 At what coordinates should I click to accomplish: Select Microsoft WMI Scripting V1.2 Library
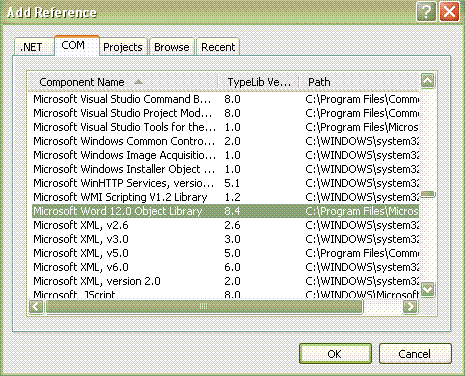225,197
